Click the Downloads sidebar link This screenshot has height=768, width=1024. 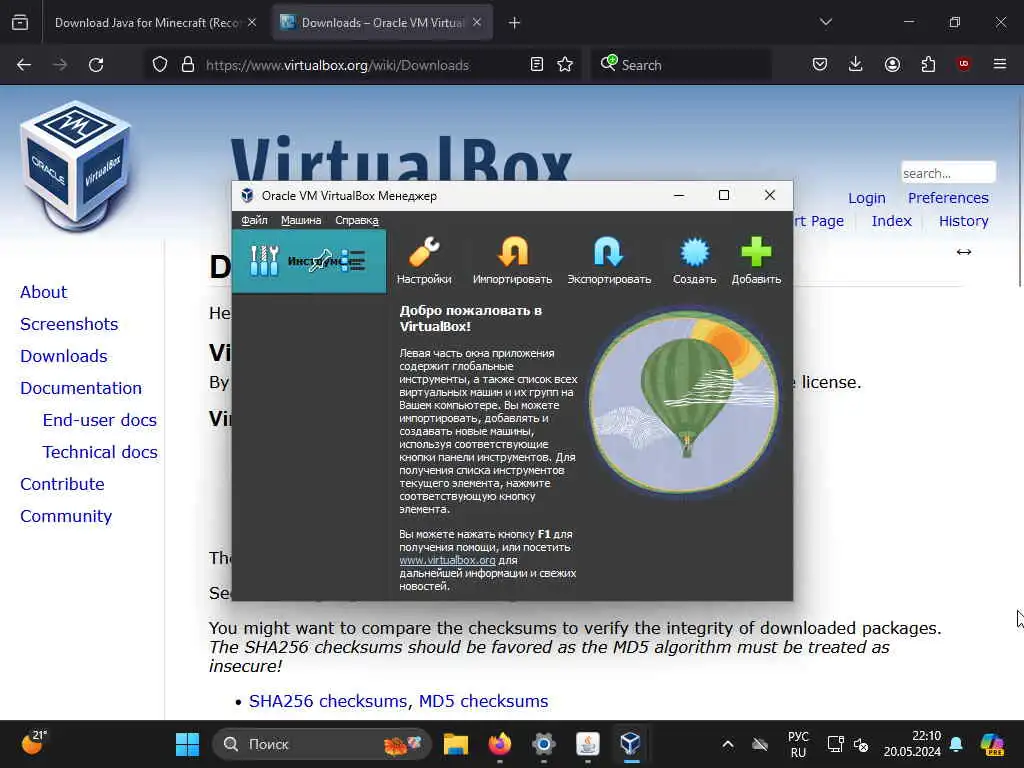point(64,356)
